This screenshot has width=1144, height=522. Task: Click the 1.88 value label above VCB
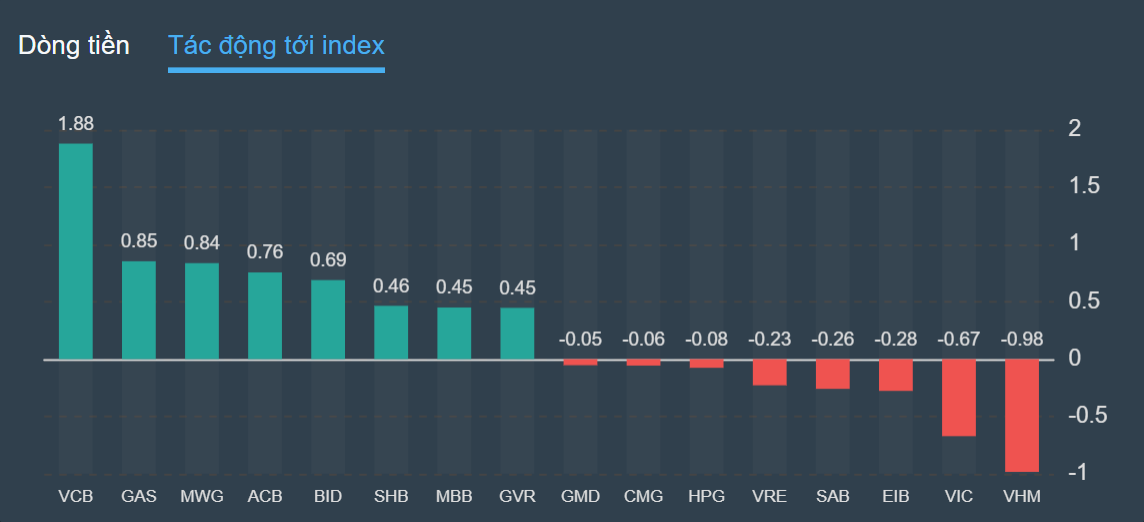coord(76,124)
